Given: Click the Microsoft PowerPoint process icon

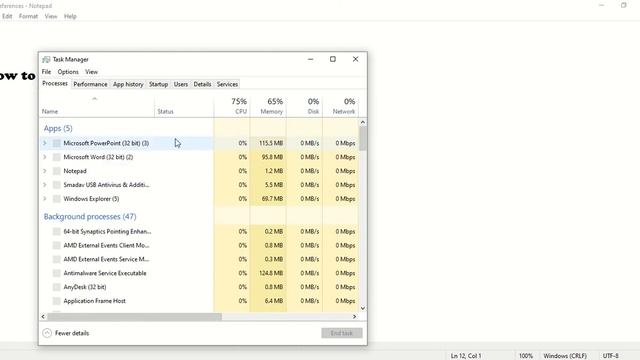Looking at the screenshot, I should coord(57,143).
